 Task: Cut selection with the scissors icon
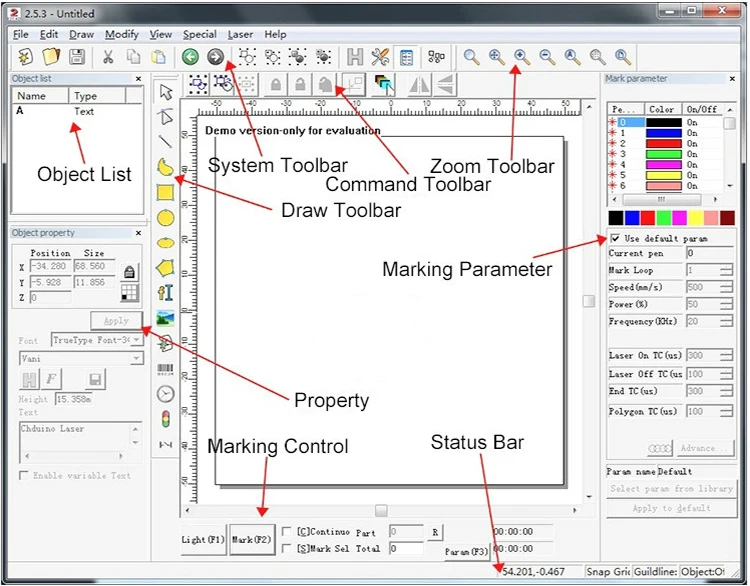(x=108, y=57)
